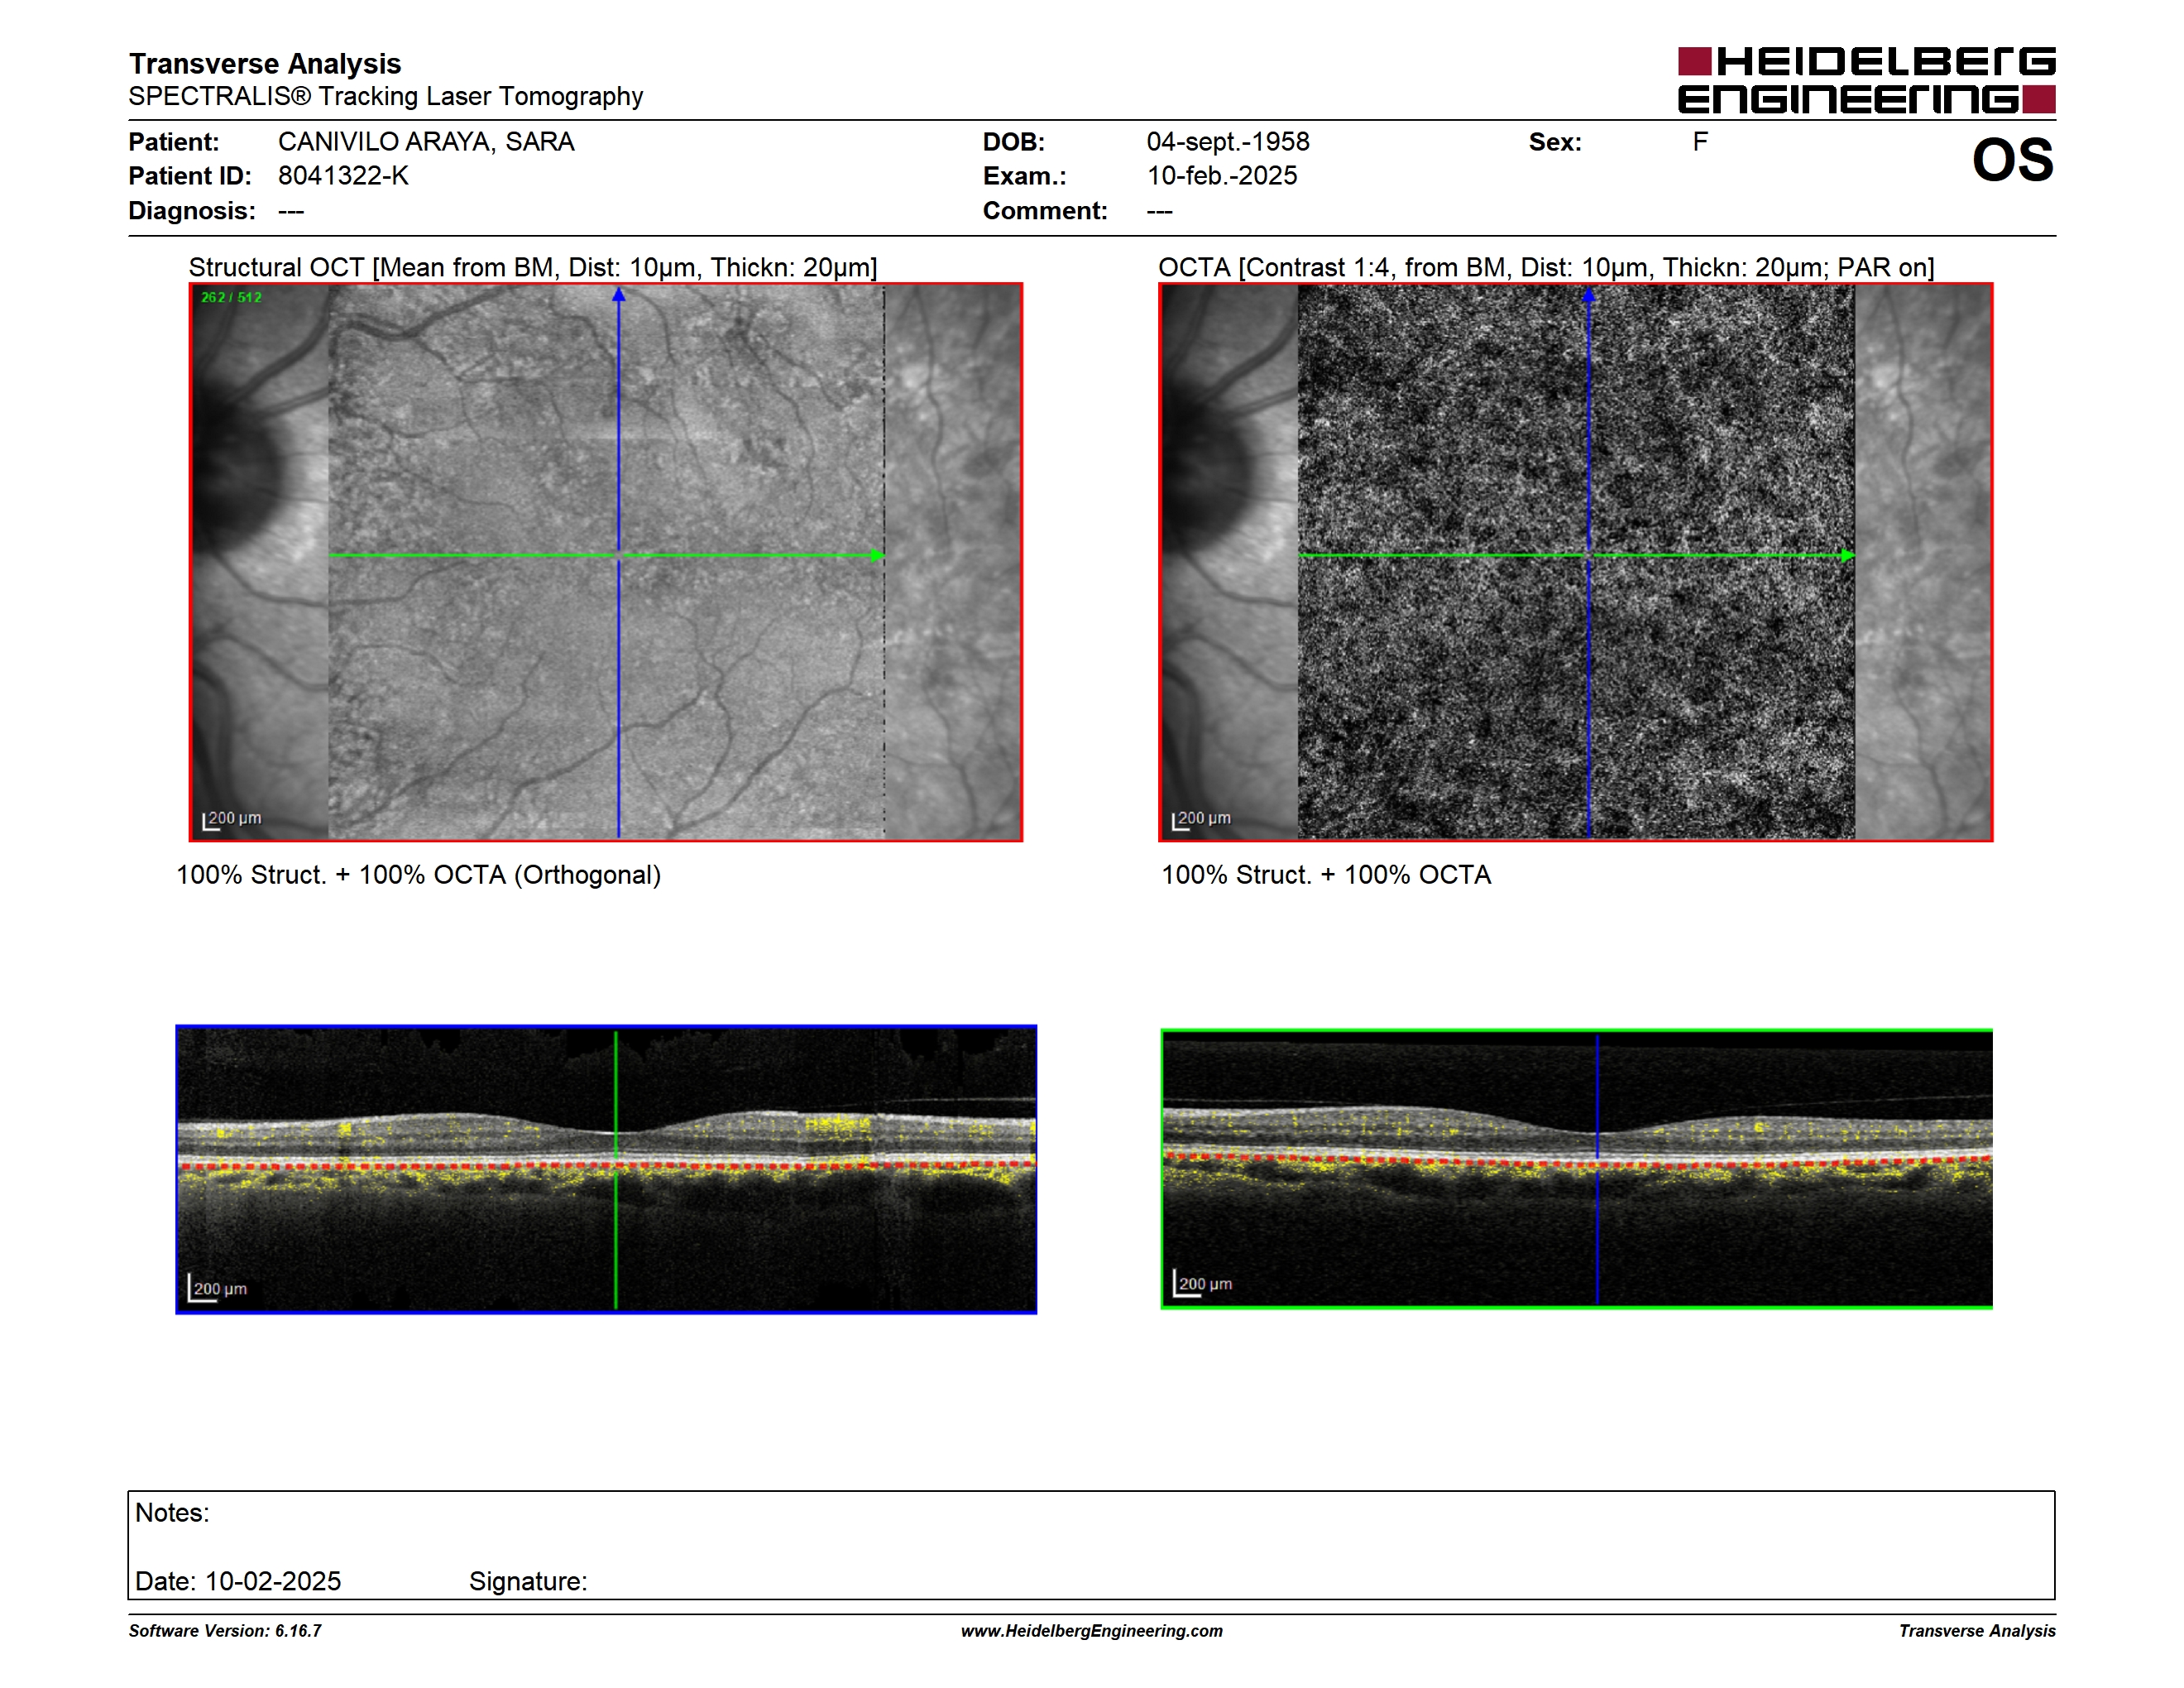This screenshot has width=2184, height=1688.
Task: Click the blue arrowhead atop the Structural OCT image
Action: point(619,294)
